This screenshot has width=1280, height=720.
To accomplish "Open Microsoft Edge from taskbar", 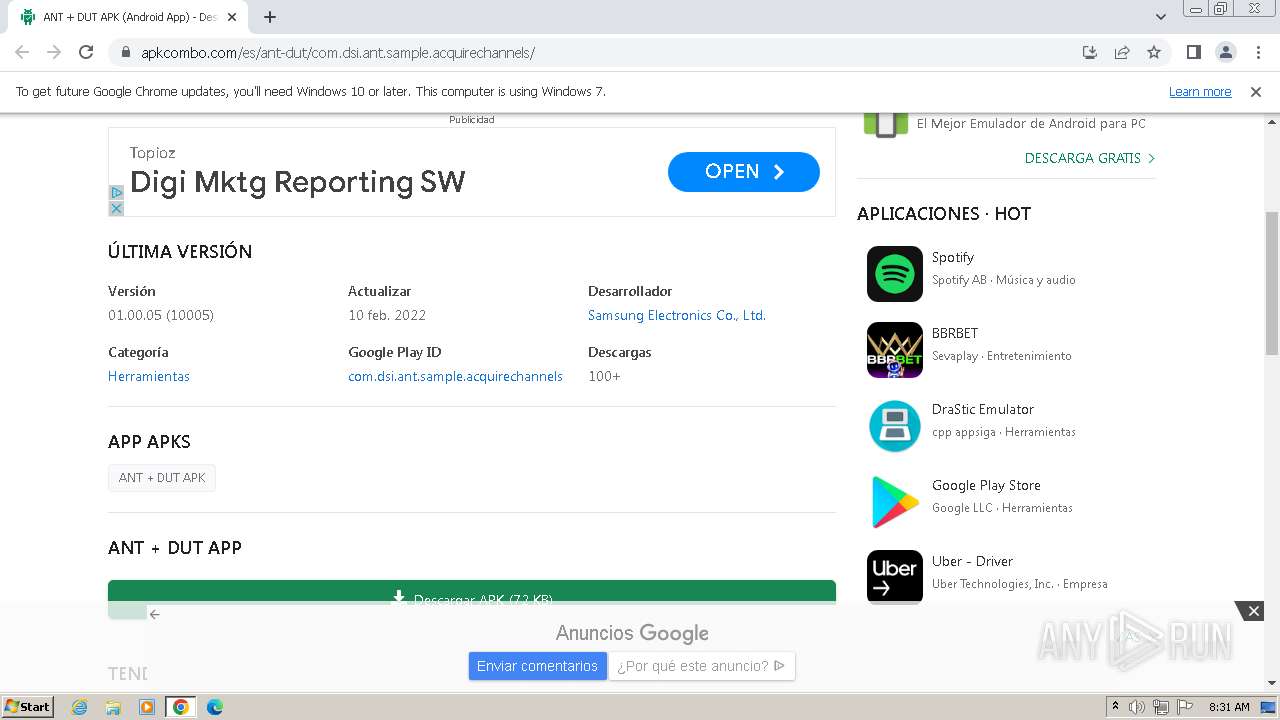I will tap(214, 707).
